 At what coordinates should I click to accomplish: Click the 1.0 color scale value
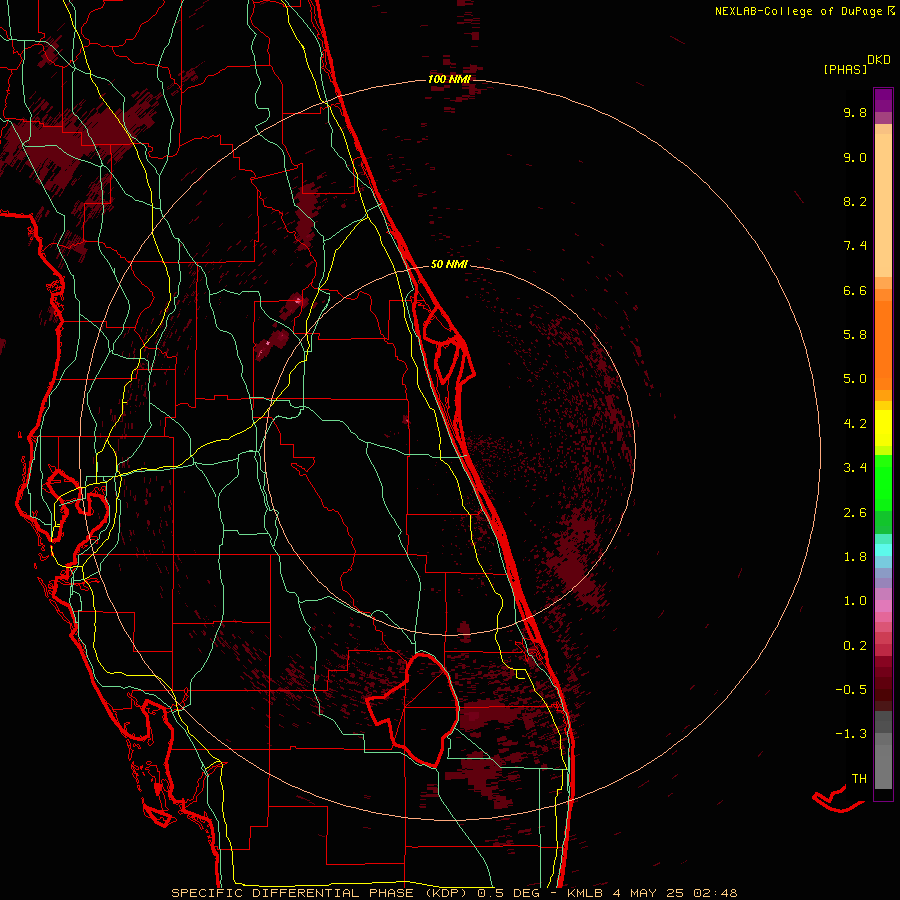pos(855,601)
